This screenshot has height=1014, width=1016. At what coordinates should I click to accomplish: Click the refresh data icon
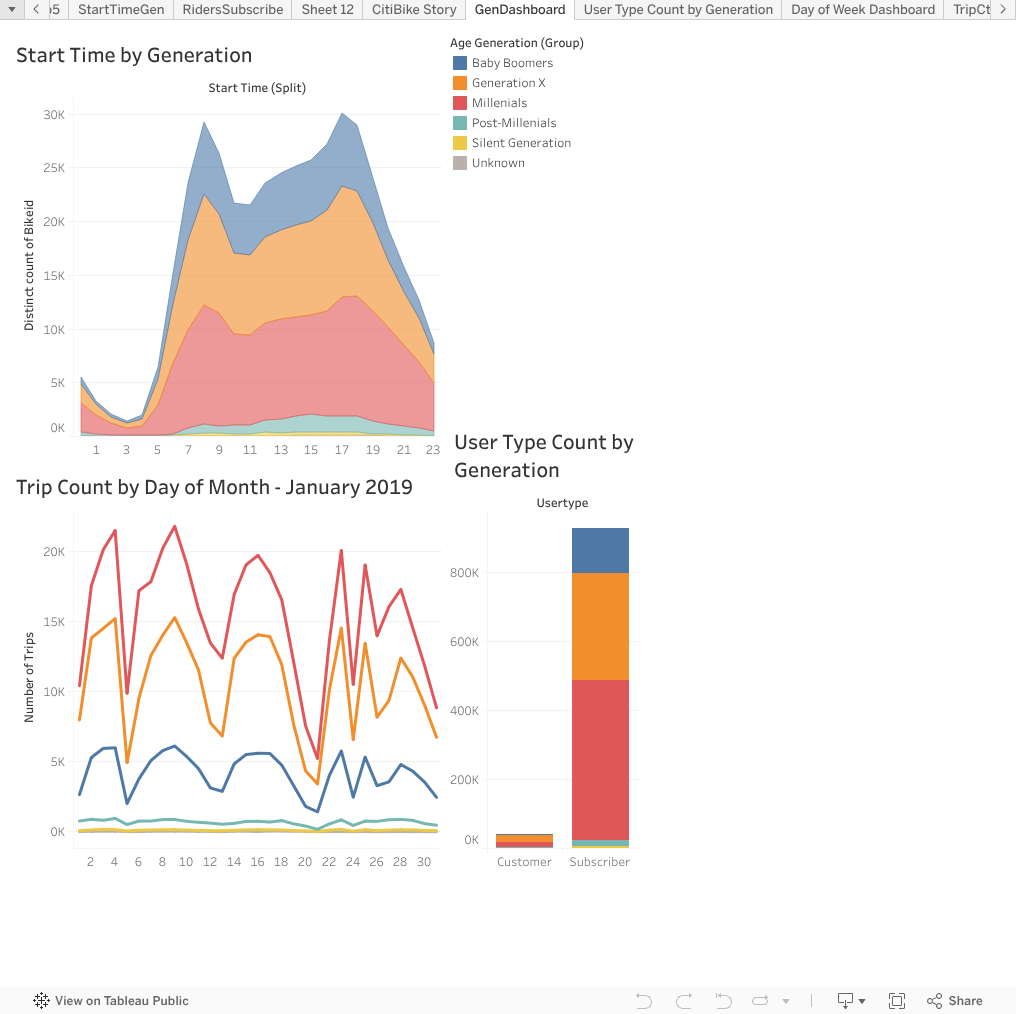(761, 1000)
